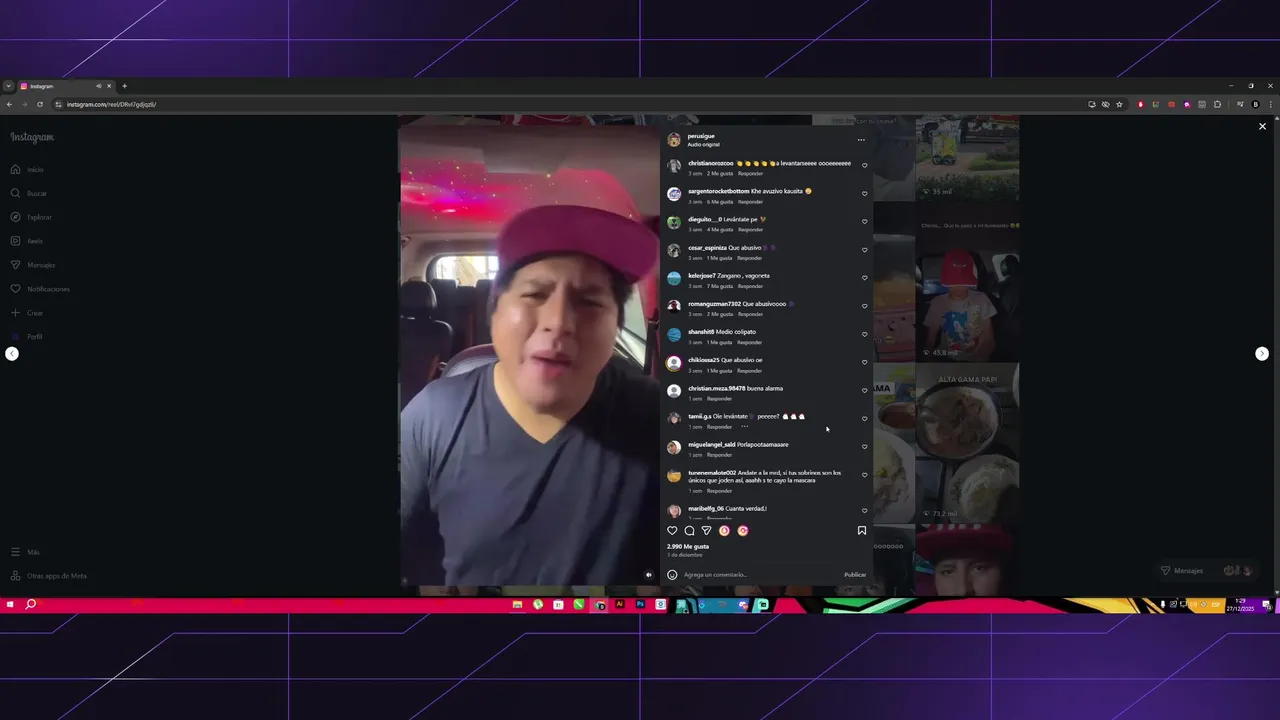
Task: Open the floating Mensajes panel
Action: pos(1206,571)
